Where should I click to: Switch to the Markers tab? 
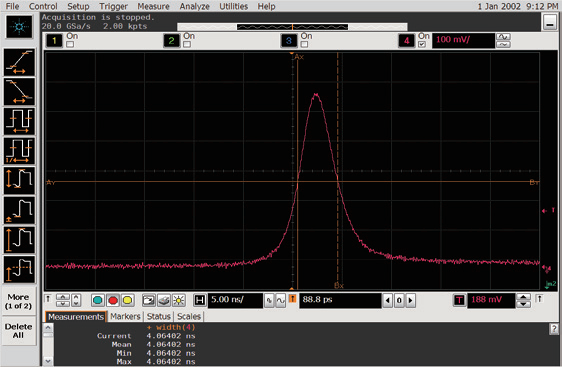125,316
